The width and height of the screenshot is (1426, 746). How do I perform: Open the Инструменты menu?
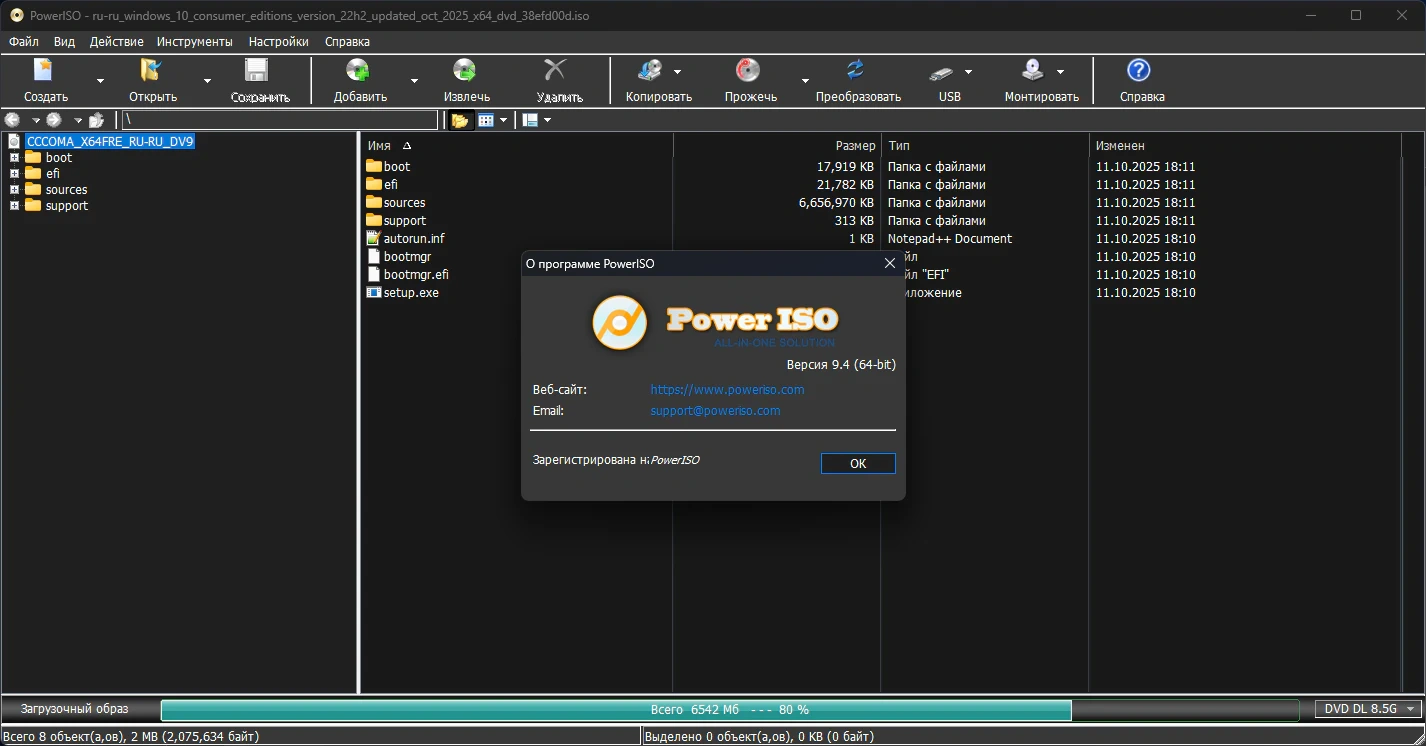click(195, 42)
